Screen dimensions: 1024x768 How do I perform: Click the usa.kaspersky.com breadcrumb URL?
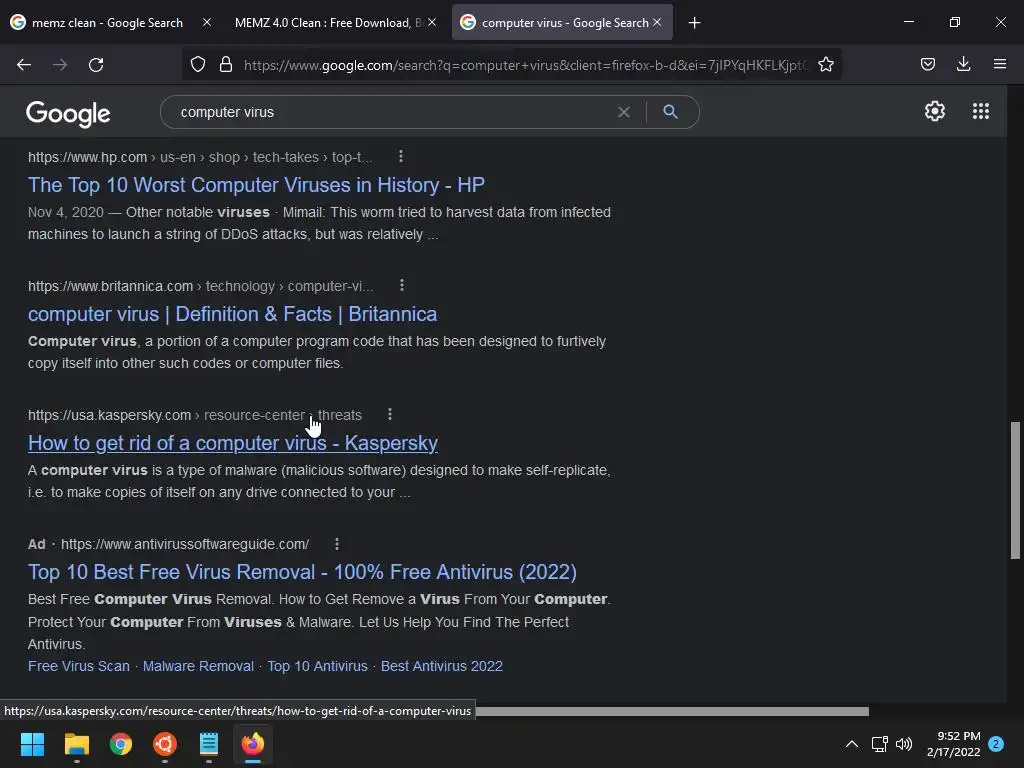pos(195,415)
